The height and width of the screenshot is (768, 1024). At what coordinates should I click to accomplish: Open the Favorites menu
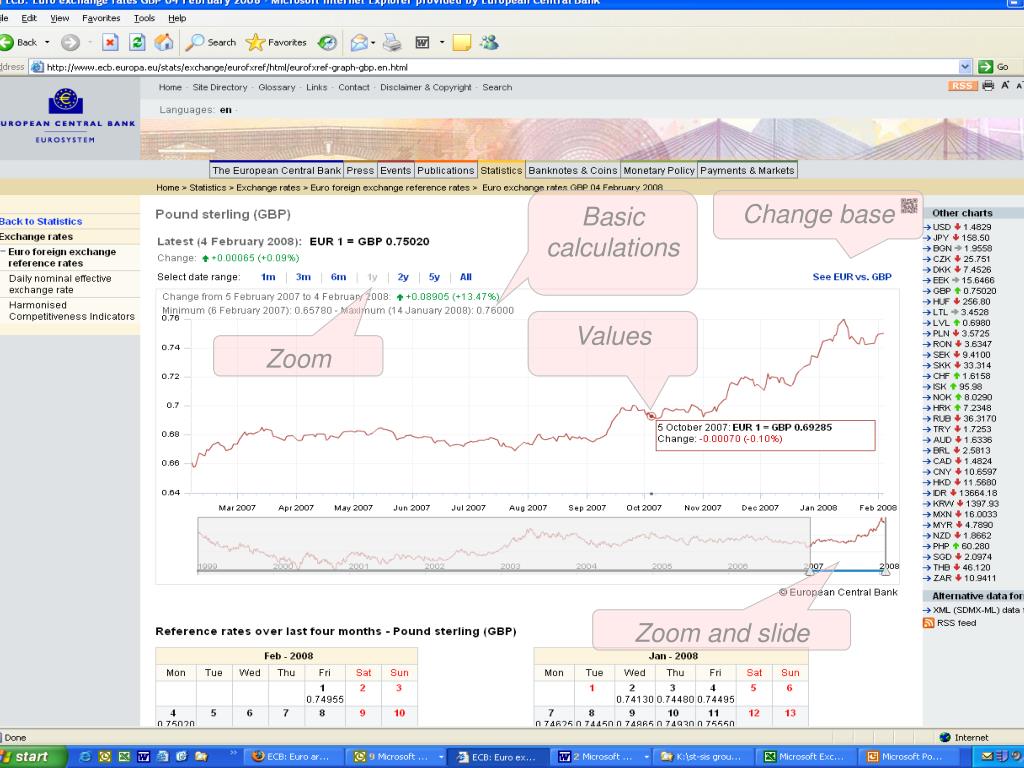point(101,18)
